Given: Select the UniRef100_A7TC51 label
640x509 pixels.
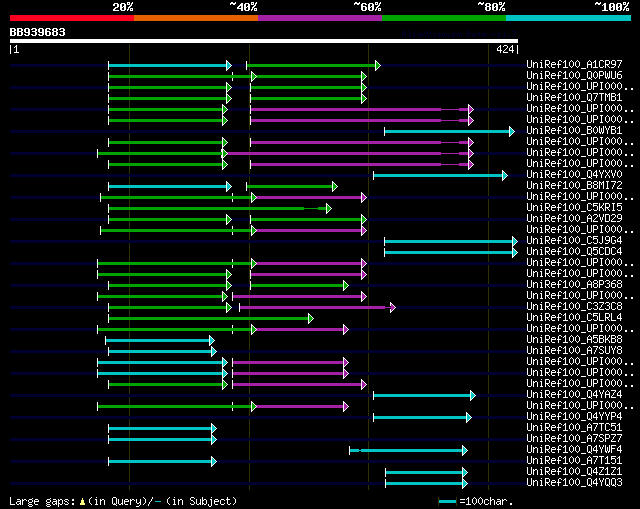Looking at the screenshot, I should [574, 428].
